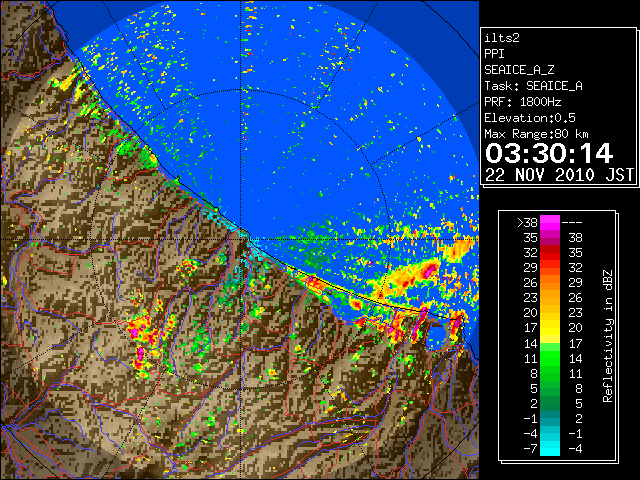Click the '-7' legend label
This screenshot has height=480, width=640.
530,449
